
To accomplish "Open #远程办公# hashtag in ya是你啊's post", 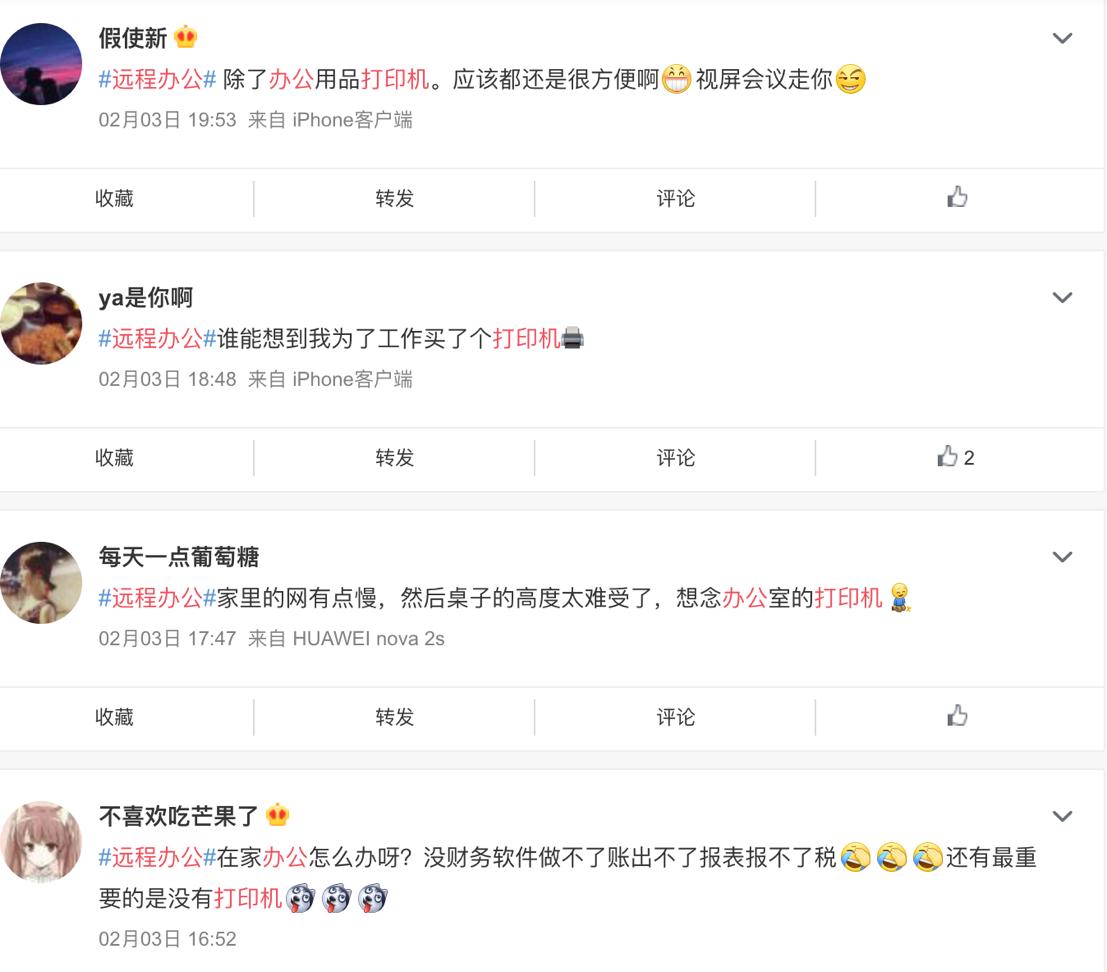I will (x=157, y=339).
